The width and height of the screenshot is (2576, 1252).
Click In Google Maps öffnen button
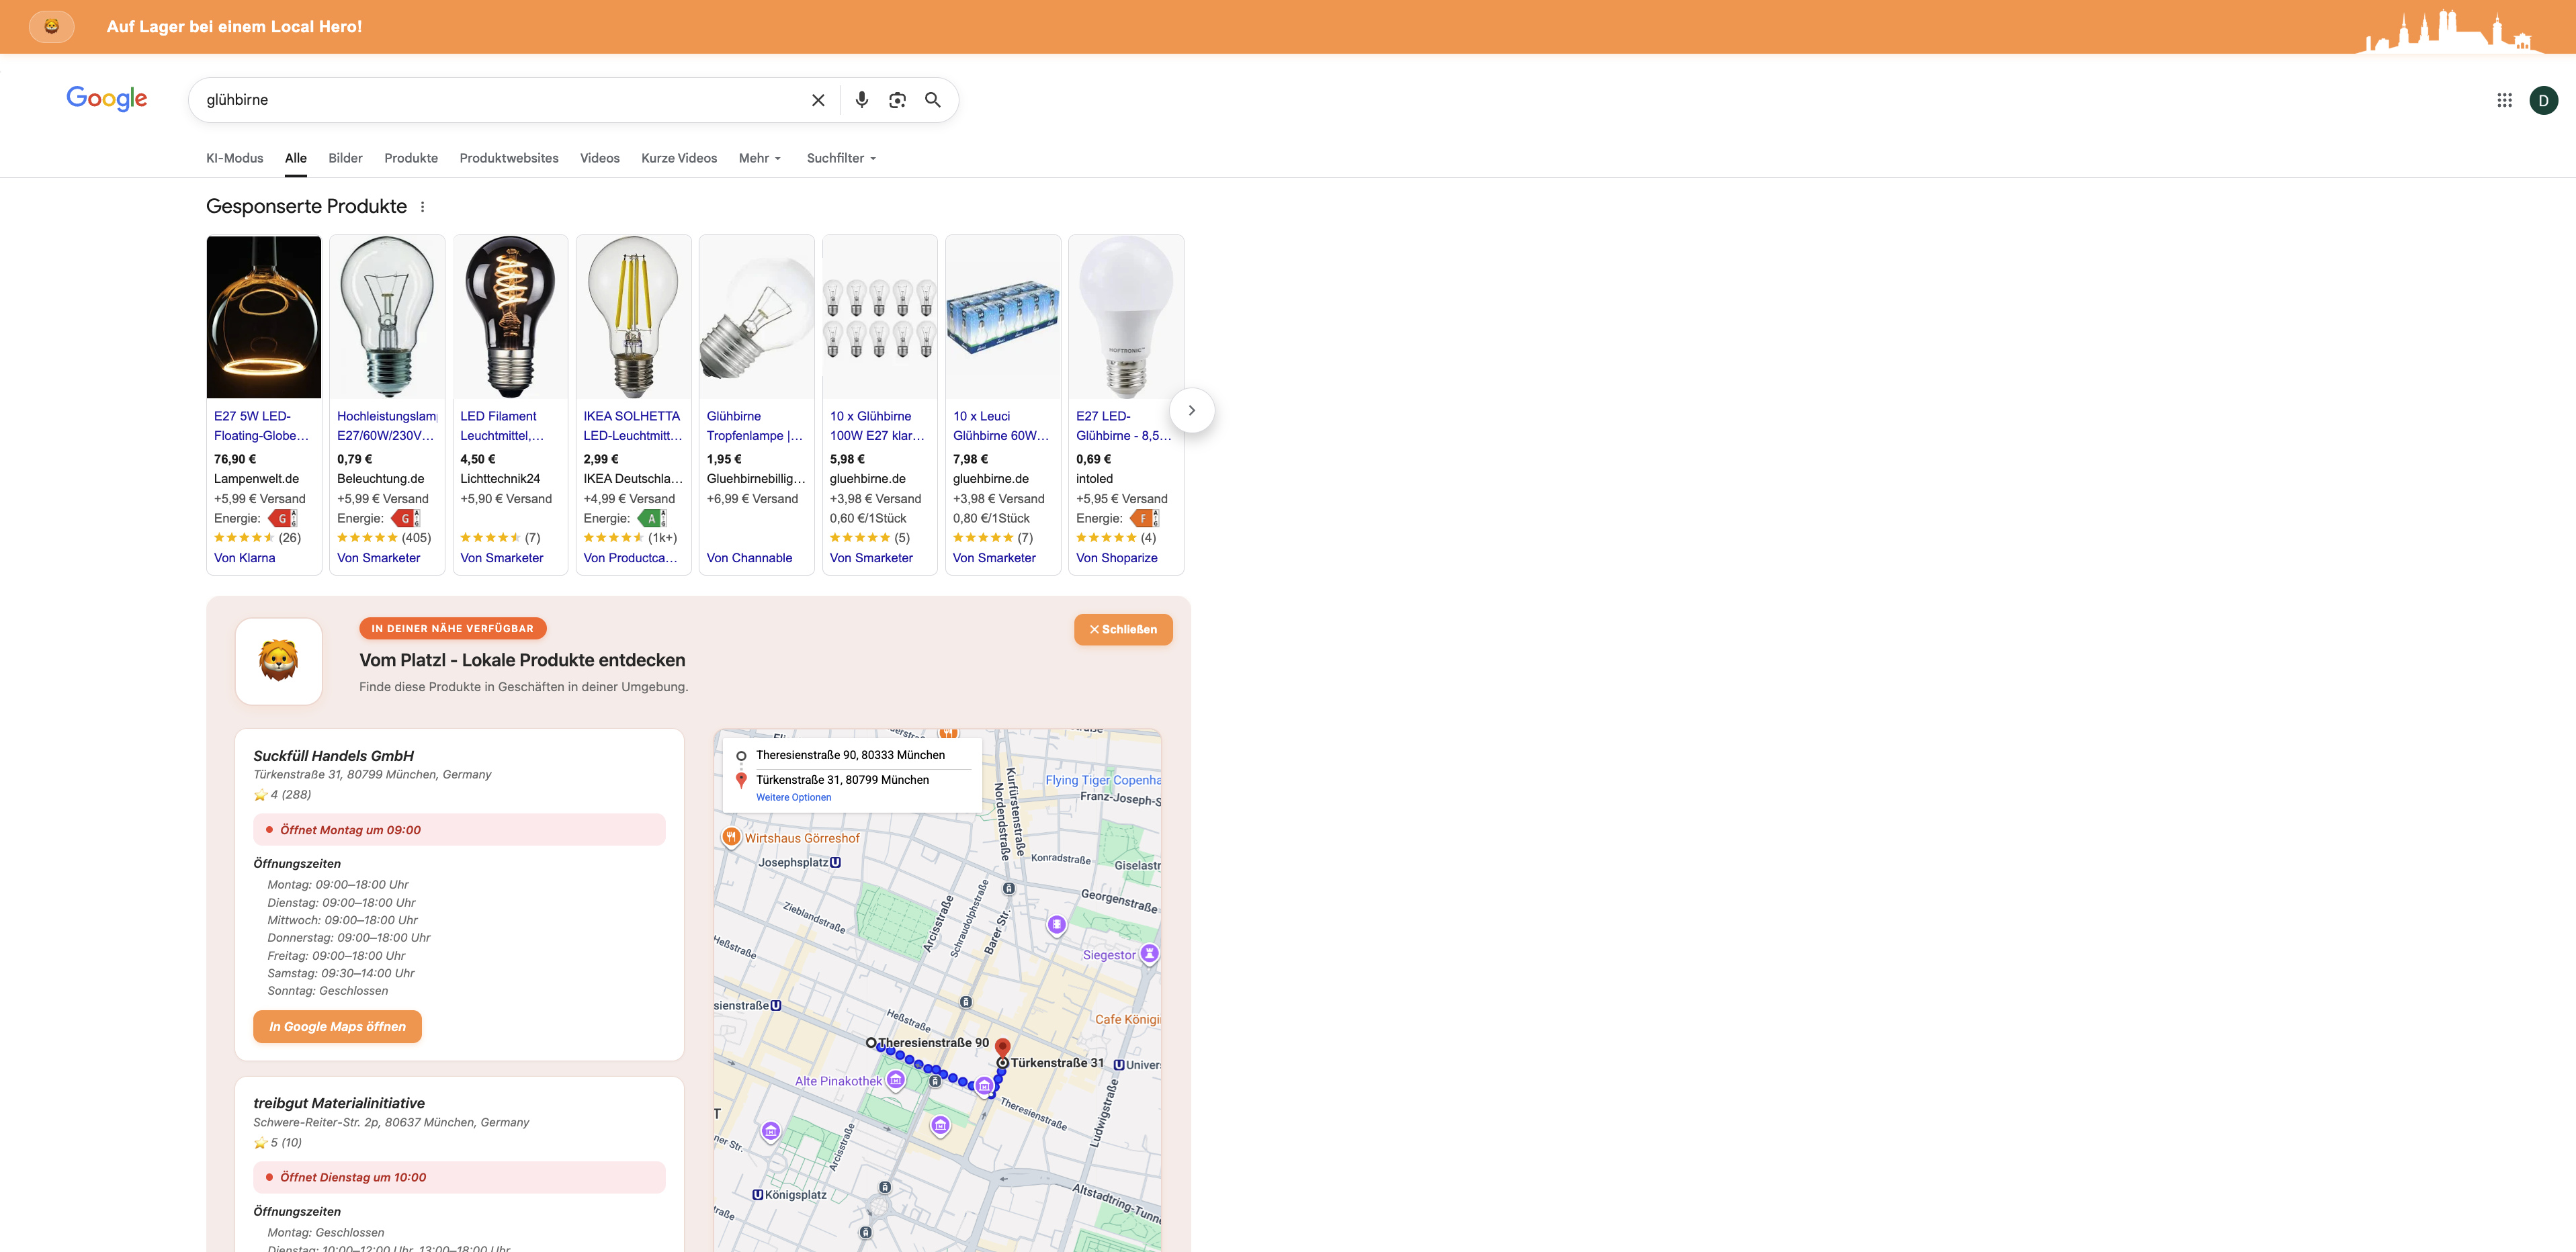click(337, 1026)
